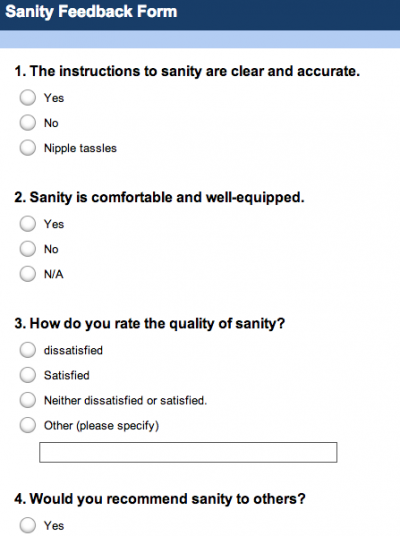Click the Other please specify text box
The height and width of the screenshot is (536, 400).
(x=188, y=452)
